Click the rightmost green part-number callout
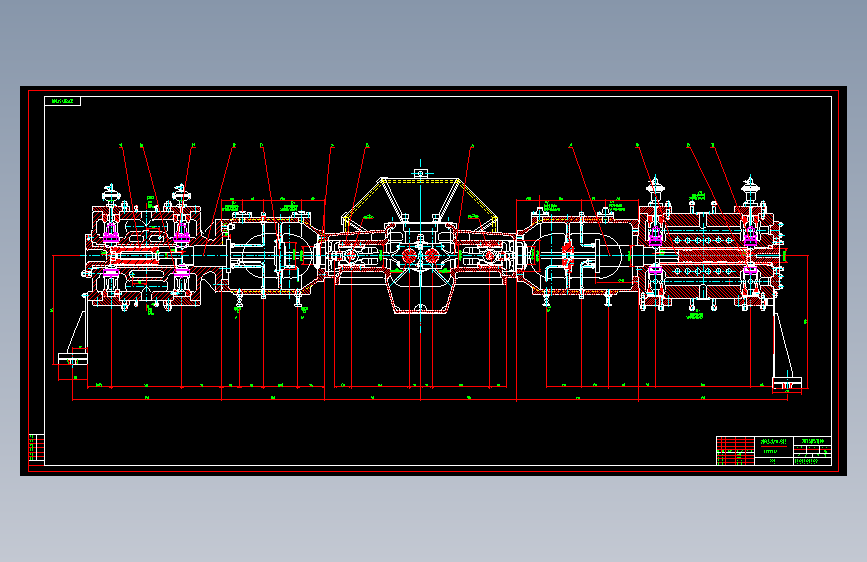 click(713, 145)
